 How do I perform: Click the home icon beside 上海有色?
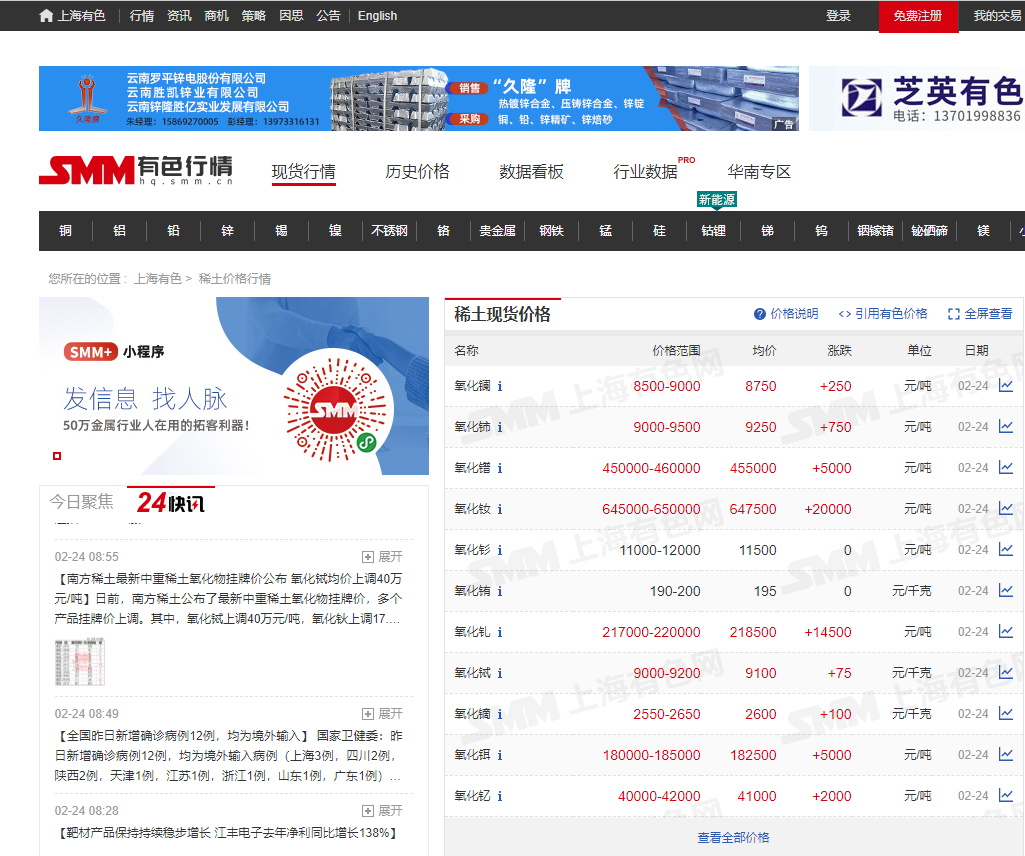[x=46, y=16]
